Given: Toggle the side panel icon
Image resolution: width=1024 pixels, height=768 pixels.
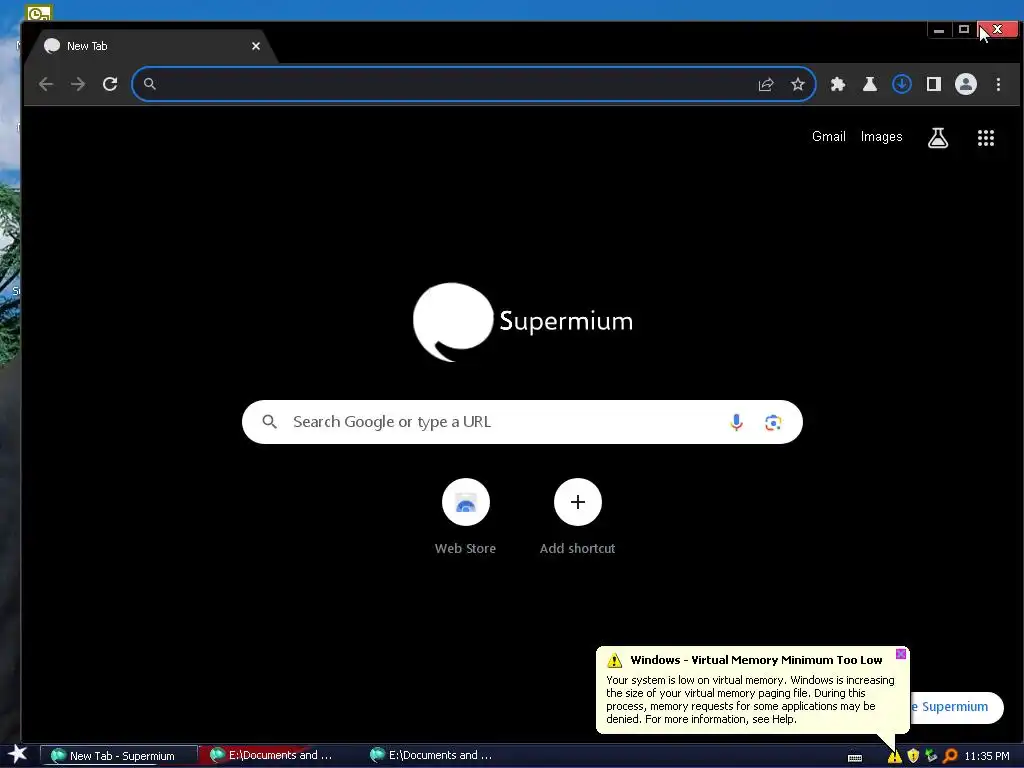Looking at the screenshot, I should coord(934,84).
